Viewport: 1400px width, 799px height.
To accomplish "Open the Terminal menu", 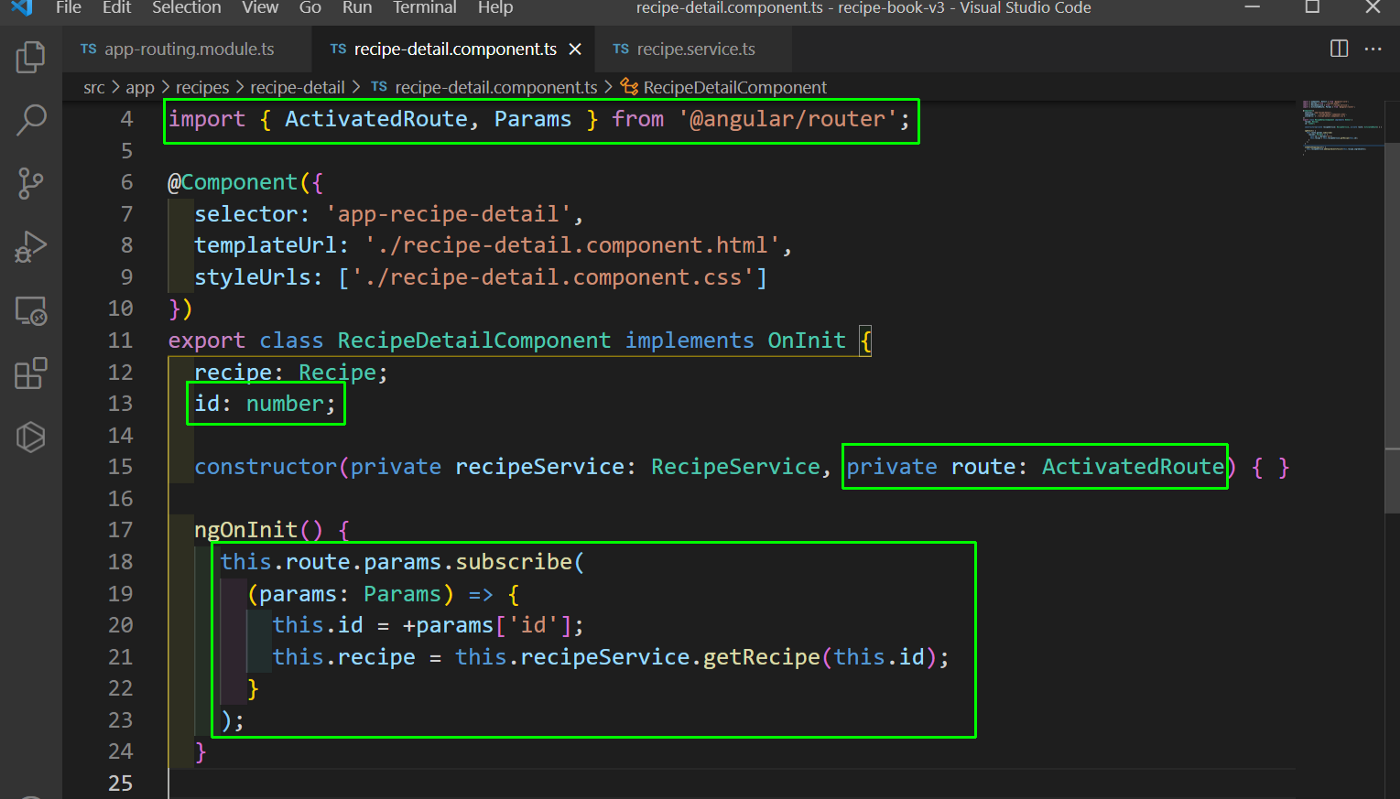I will 425,8.
